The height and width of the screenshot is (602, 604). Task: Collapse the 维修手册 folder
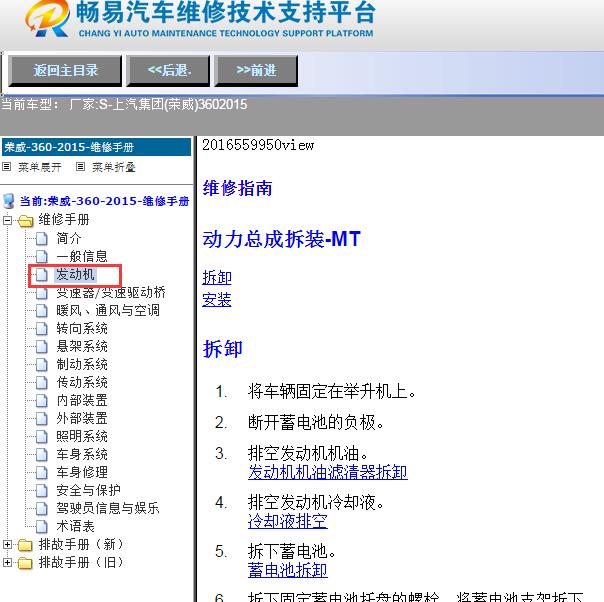pos(7,220)
